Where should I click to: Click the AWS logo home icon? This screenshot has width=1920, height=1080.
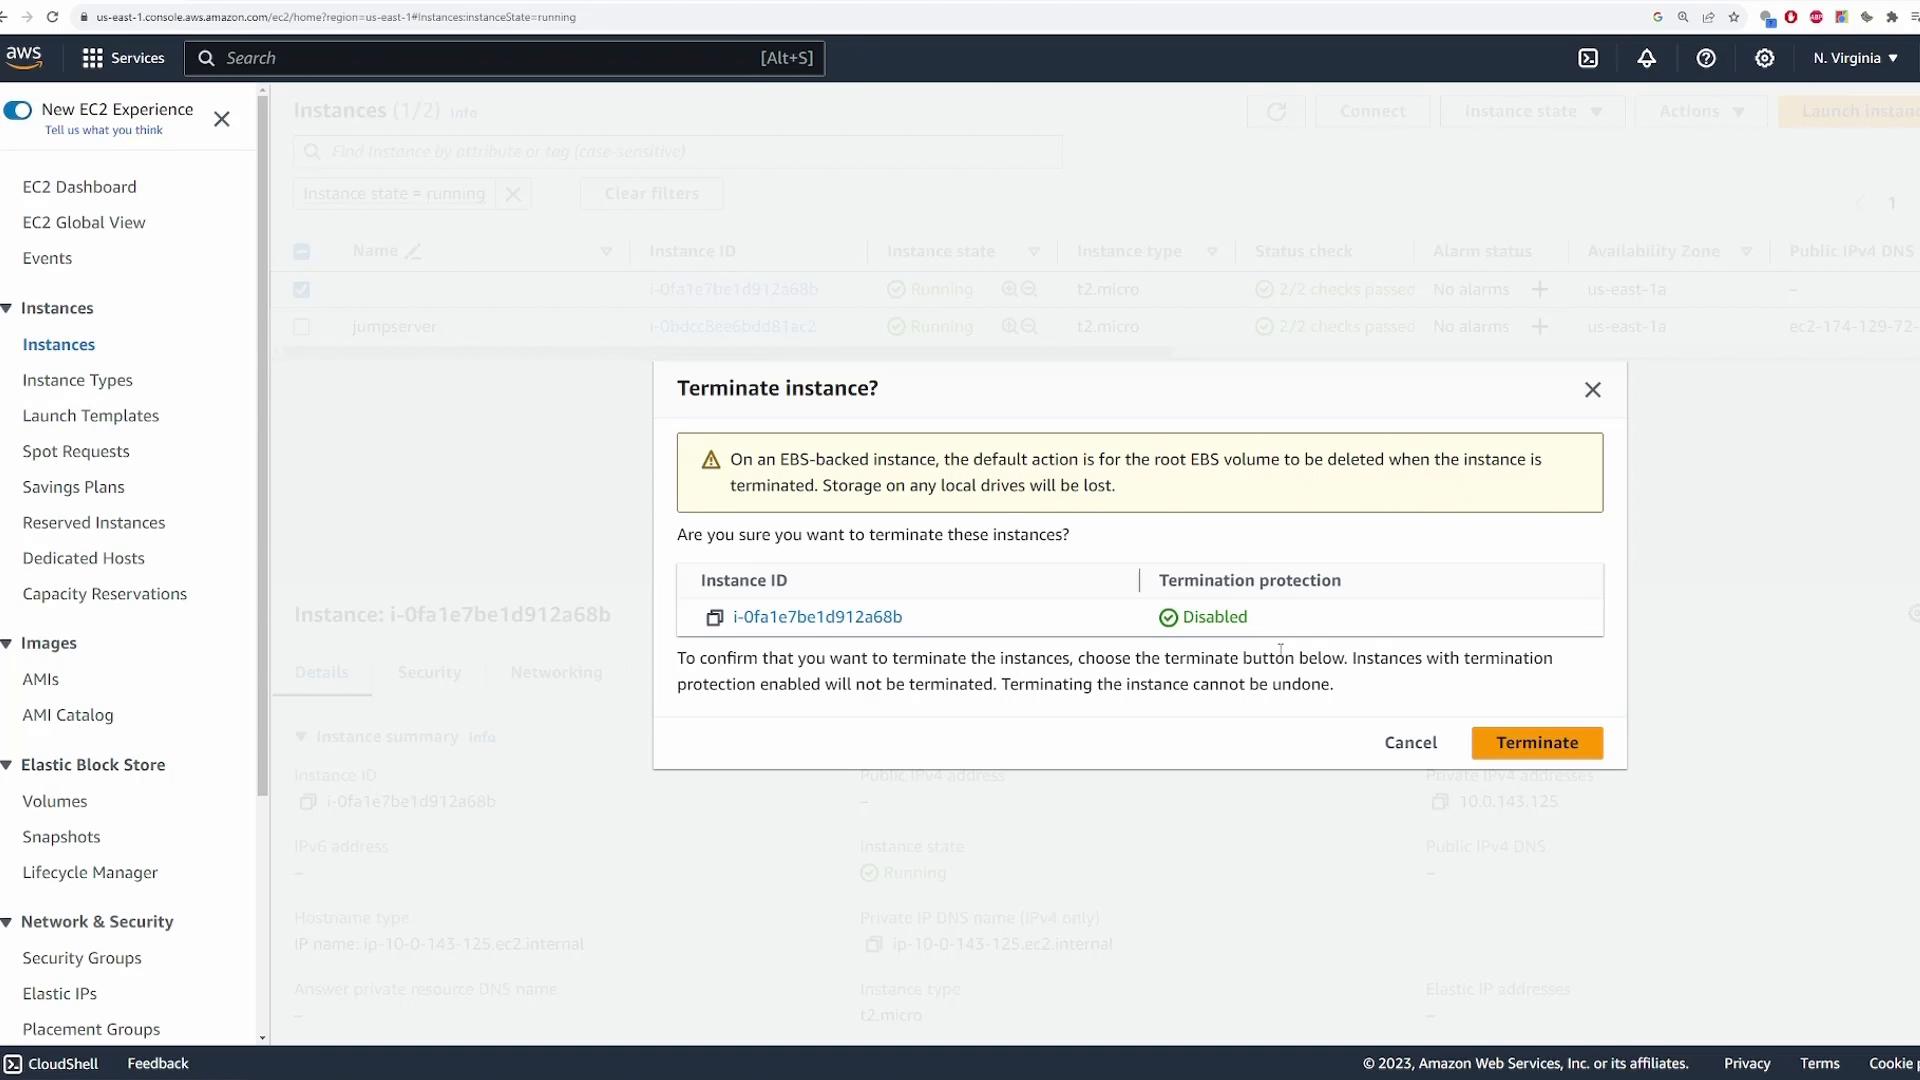[x=23, y=58]
